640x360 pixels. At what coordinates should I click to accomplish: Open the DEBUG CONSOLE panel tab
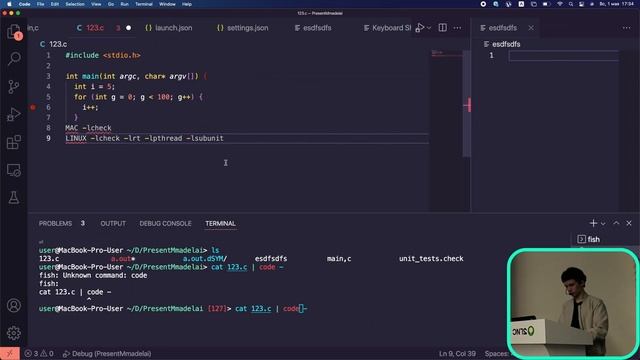click(165, 223)
